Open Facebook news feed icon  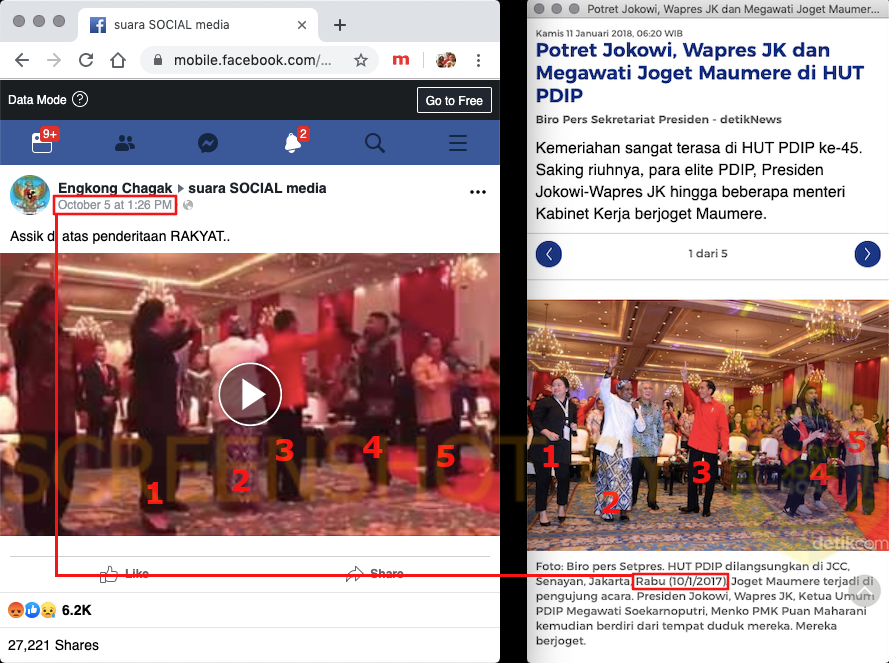pos(42,143)
